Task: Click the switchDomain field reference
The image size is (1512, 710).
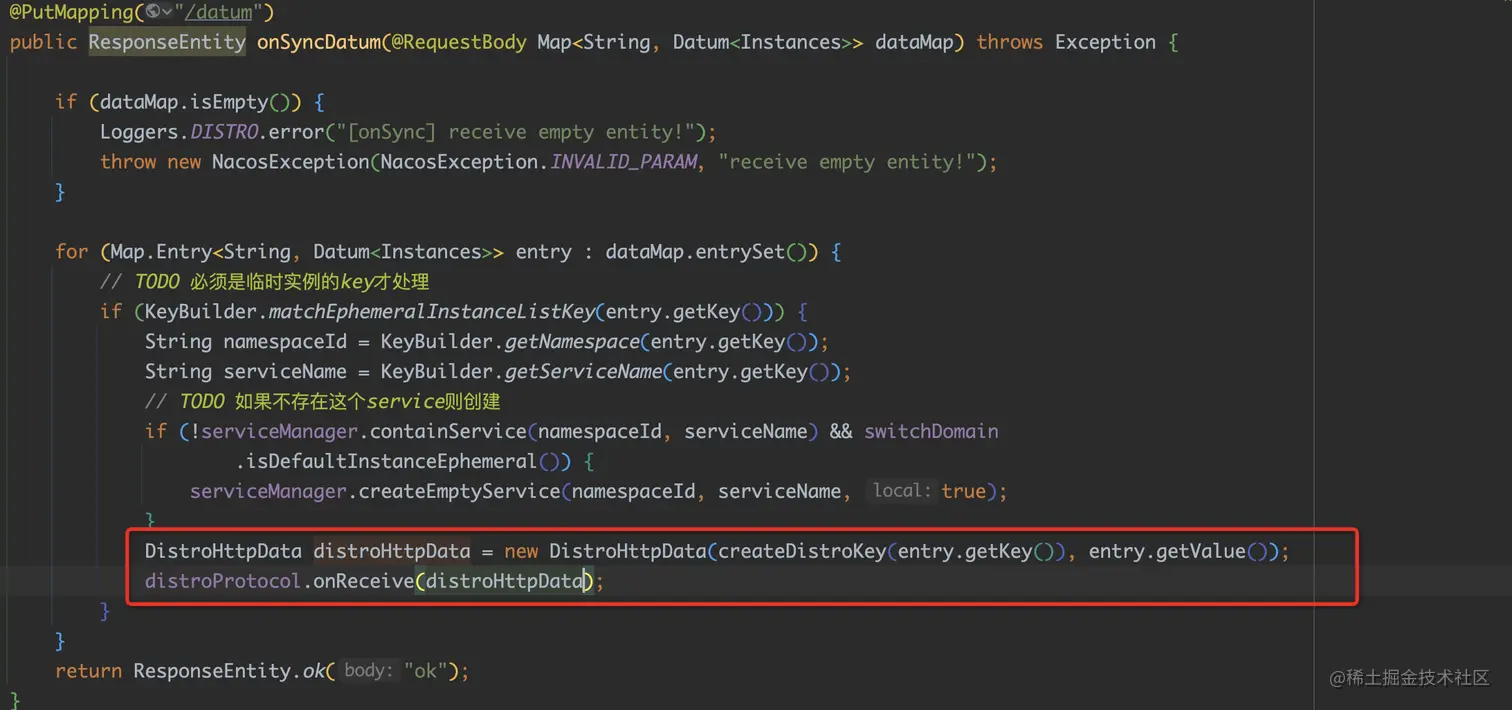Action: 932,432
